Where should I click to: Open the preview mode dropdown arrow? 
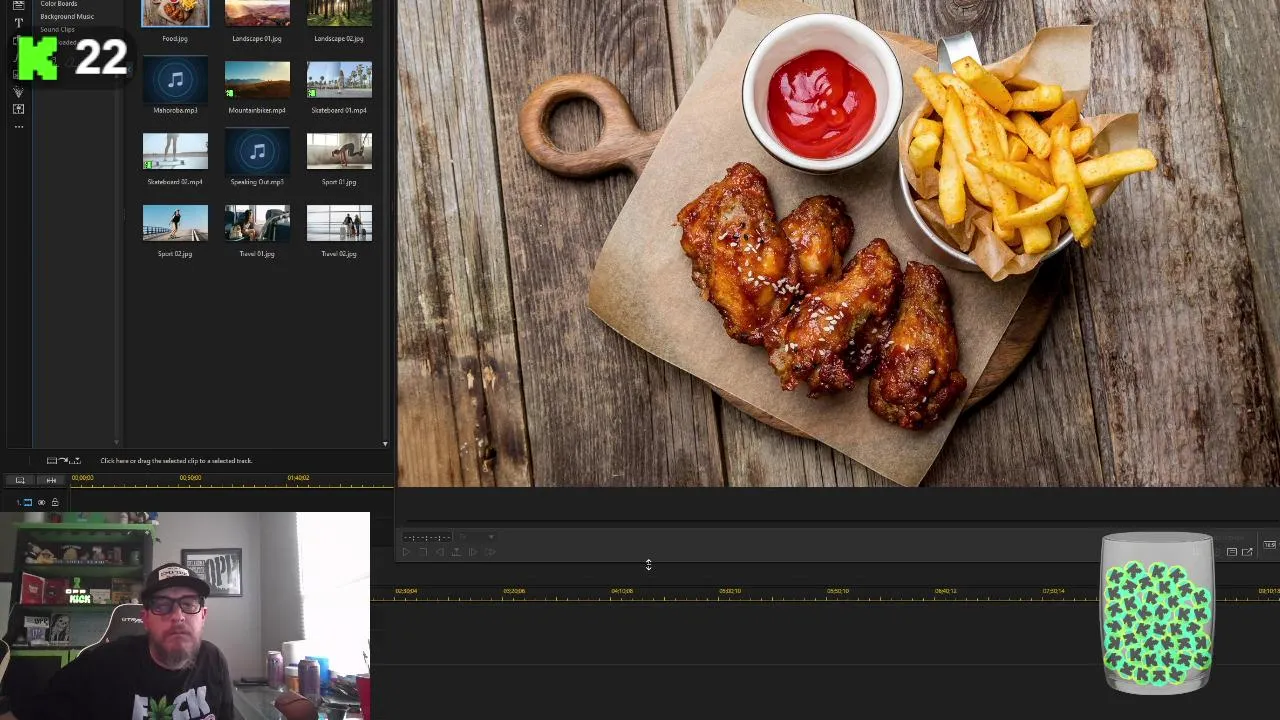491,537
